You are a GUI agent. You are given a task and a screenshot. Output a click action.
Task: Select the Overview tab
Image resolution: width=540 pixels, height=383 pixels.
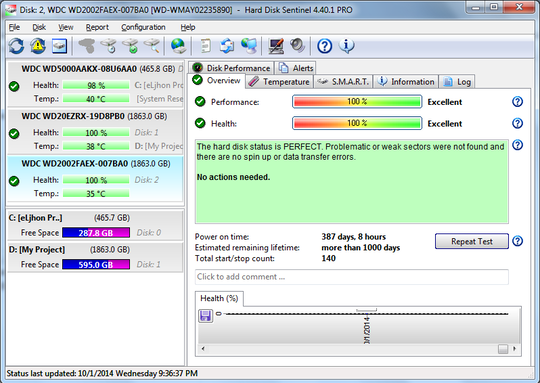(216, 81)
